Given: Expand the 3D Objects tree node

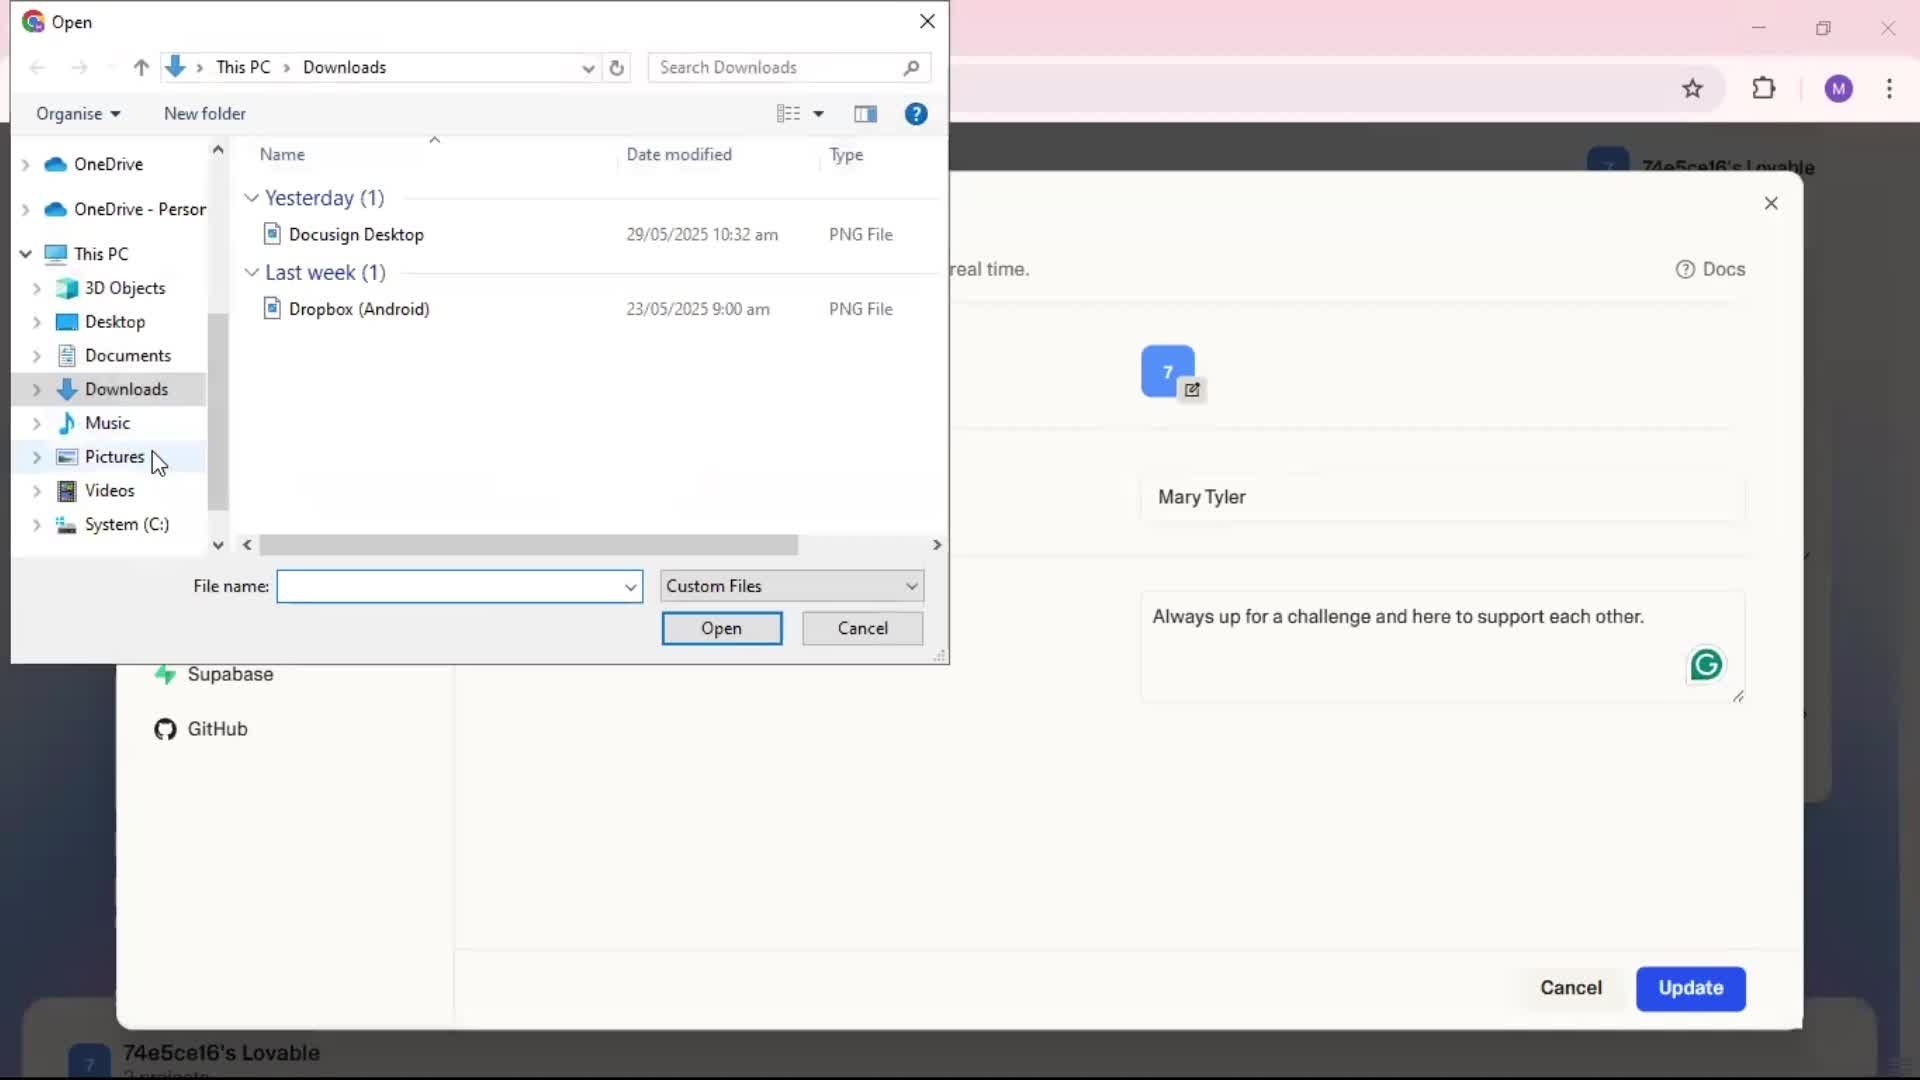Looking at the screenshot, I should click(37, 288).
